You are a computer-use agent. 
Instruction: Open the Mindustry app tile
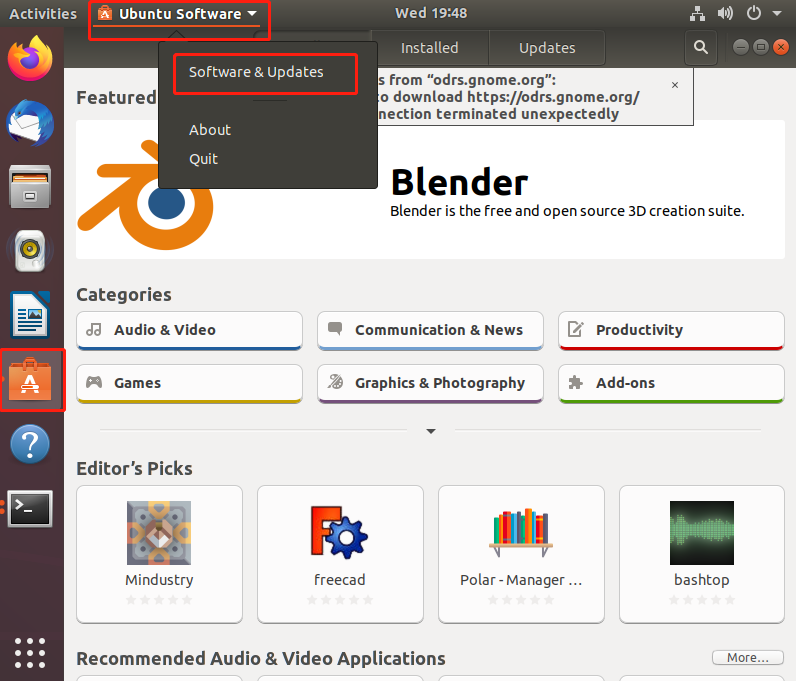[x=159, y=554]
